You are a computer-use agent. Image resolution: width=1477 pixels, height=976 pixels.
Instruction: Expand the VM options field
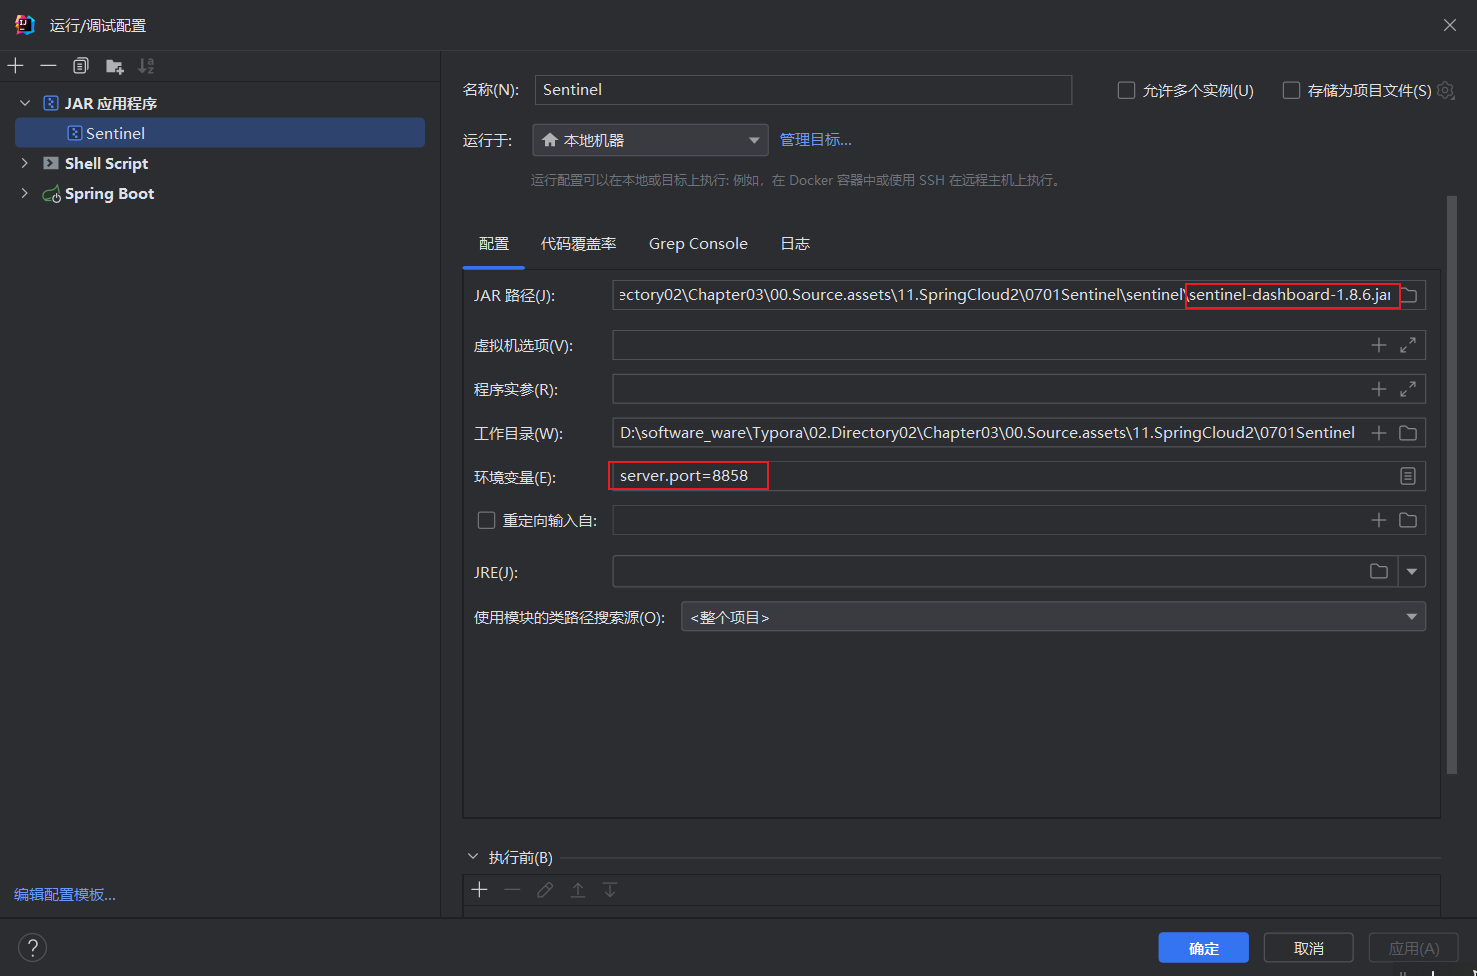(x=1408, y=345)
